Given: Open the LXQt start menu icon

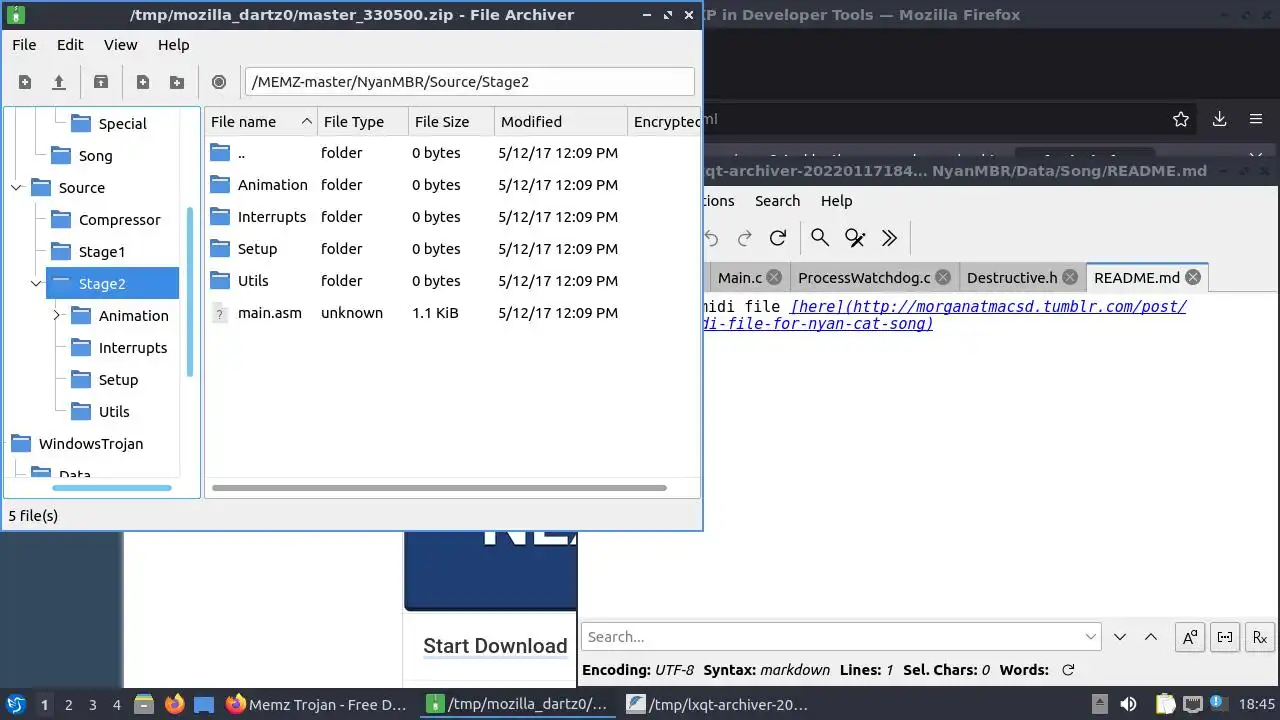Looking at the screenshot, I should coord(17,705).
